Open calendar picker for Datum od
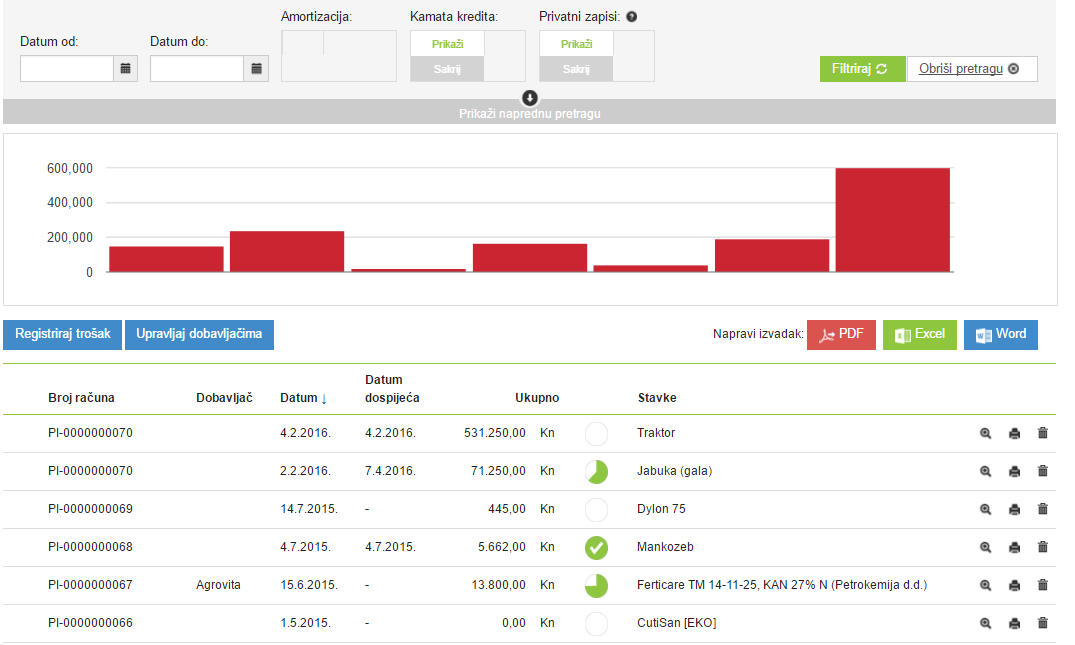This screenshot has height=645, width=1075. [x=126, y=68]
